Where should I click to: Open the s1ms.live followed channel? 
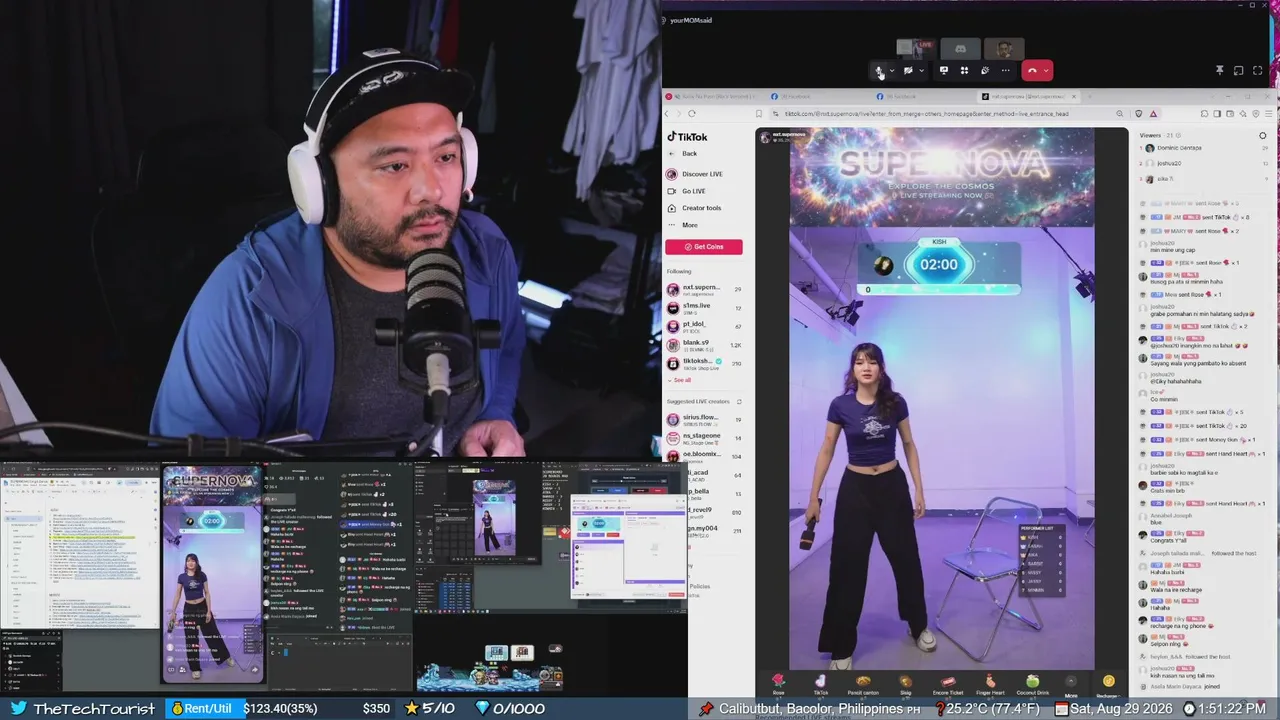(704, 308)
